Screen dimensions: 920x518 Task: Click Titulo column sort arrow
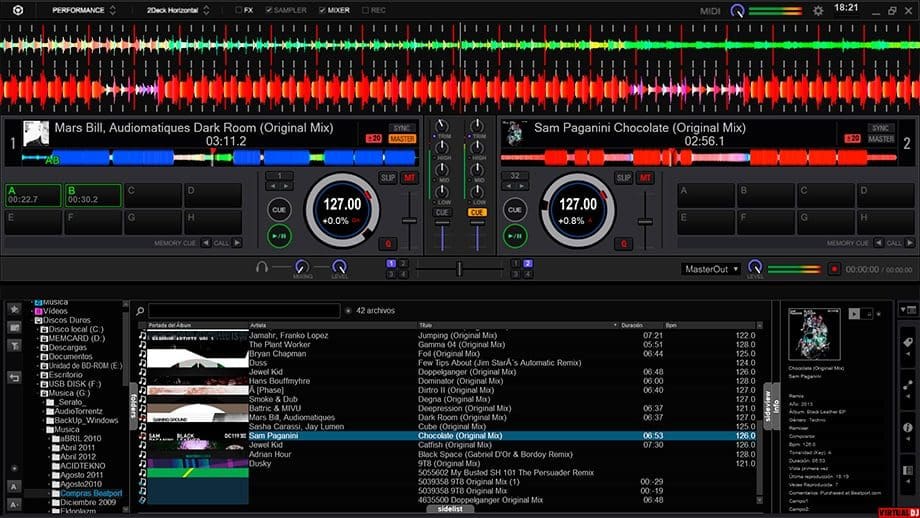[x=615, y=325]
